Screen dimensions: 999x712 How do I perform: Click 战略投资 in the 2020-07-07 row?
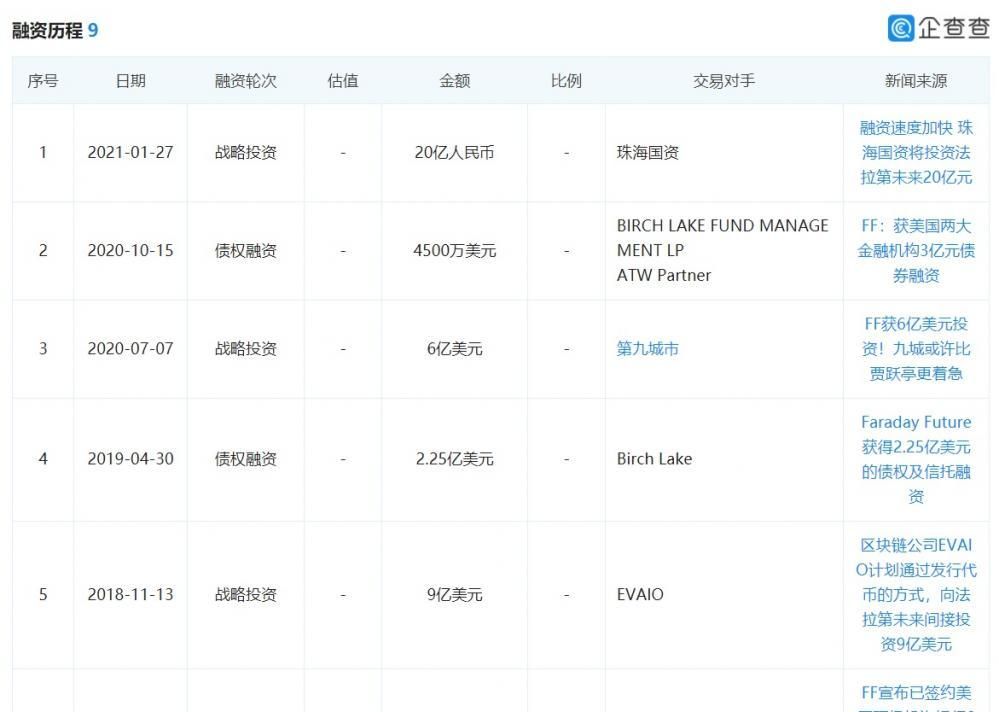[x=246, y=348]
